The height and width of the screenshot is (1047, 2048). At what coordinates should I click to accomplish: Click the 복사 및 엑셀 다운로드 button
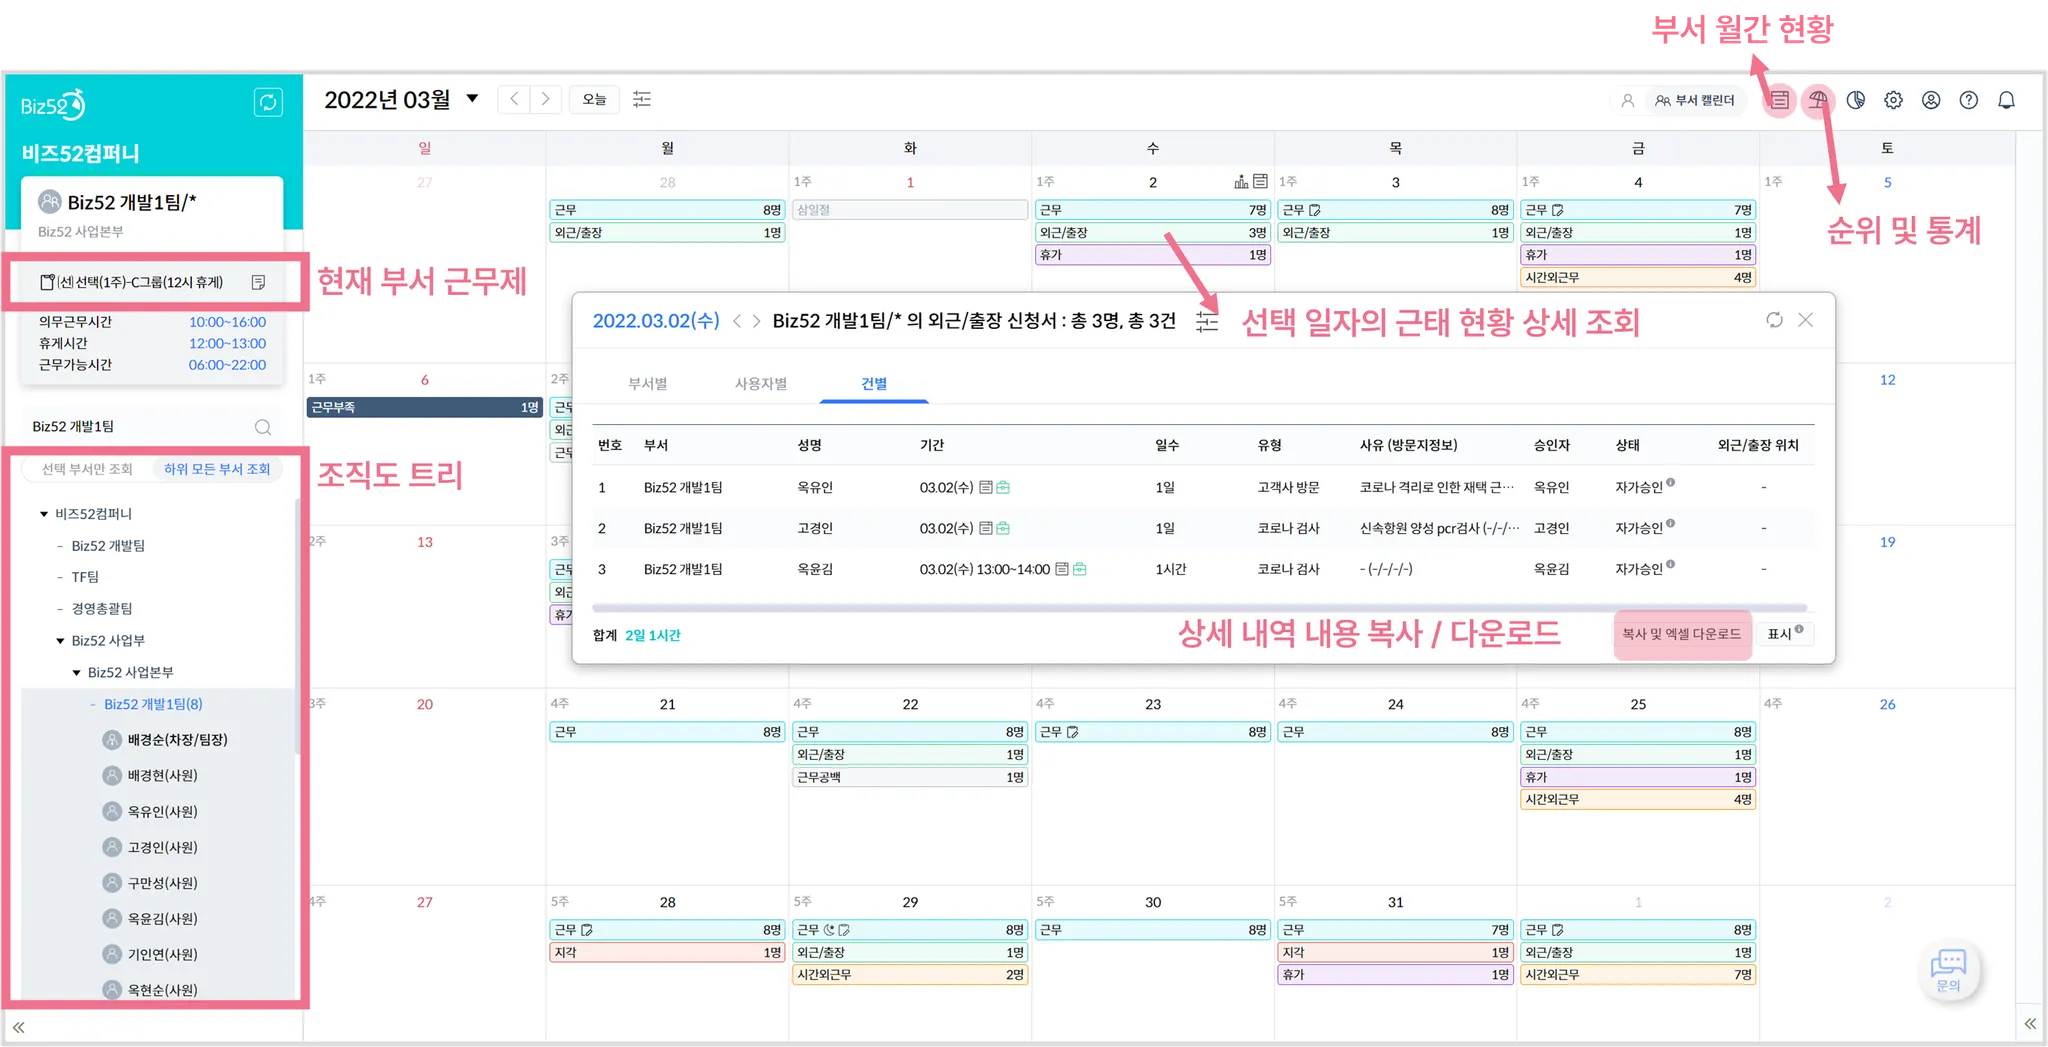pos(1682,634)
